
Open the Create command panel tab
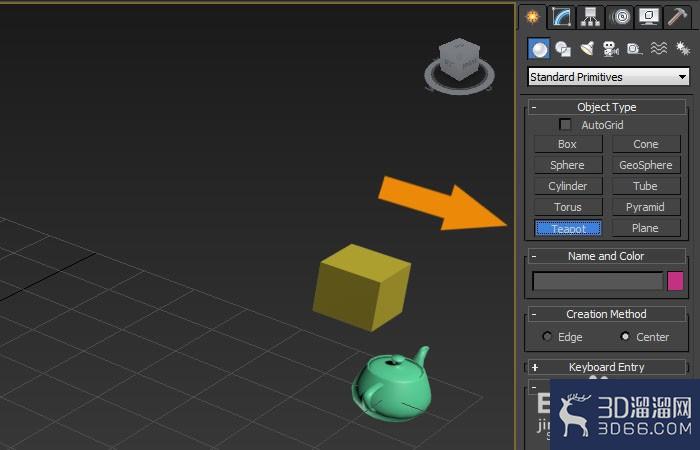pyautogui.click(x=533, y=17)
